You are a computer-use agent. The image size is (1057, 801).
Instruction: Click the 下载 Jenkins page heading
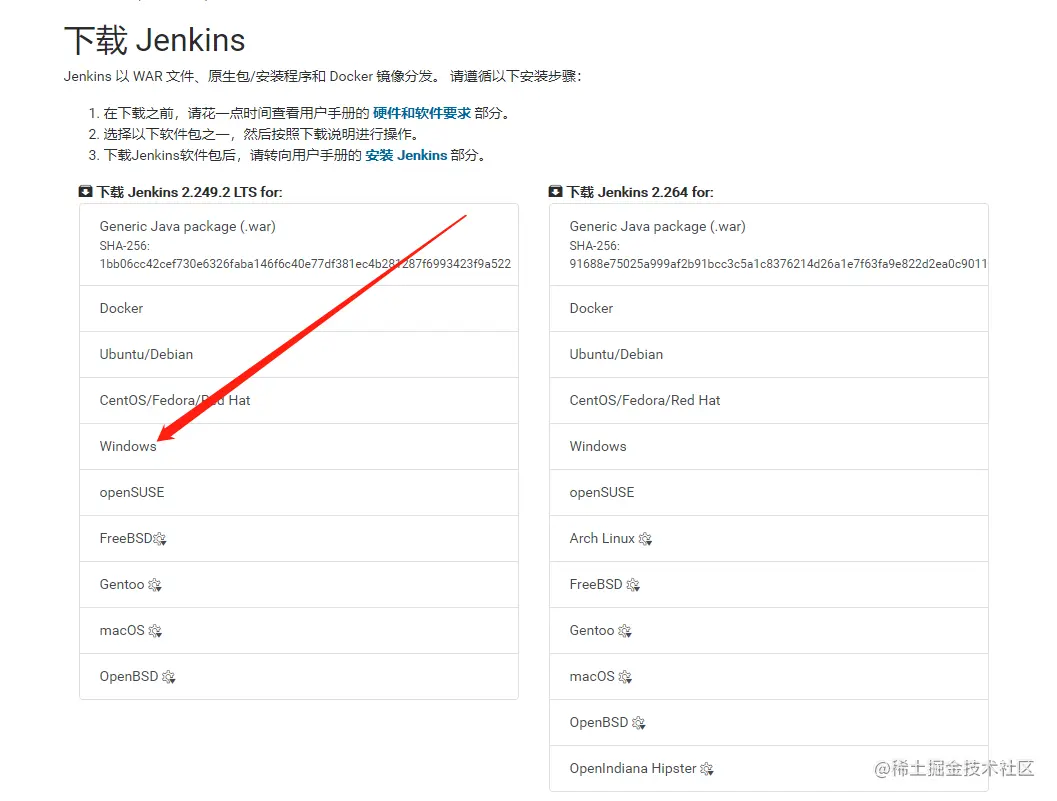point(154,40)
